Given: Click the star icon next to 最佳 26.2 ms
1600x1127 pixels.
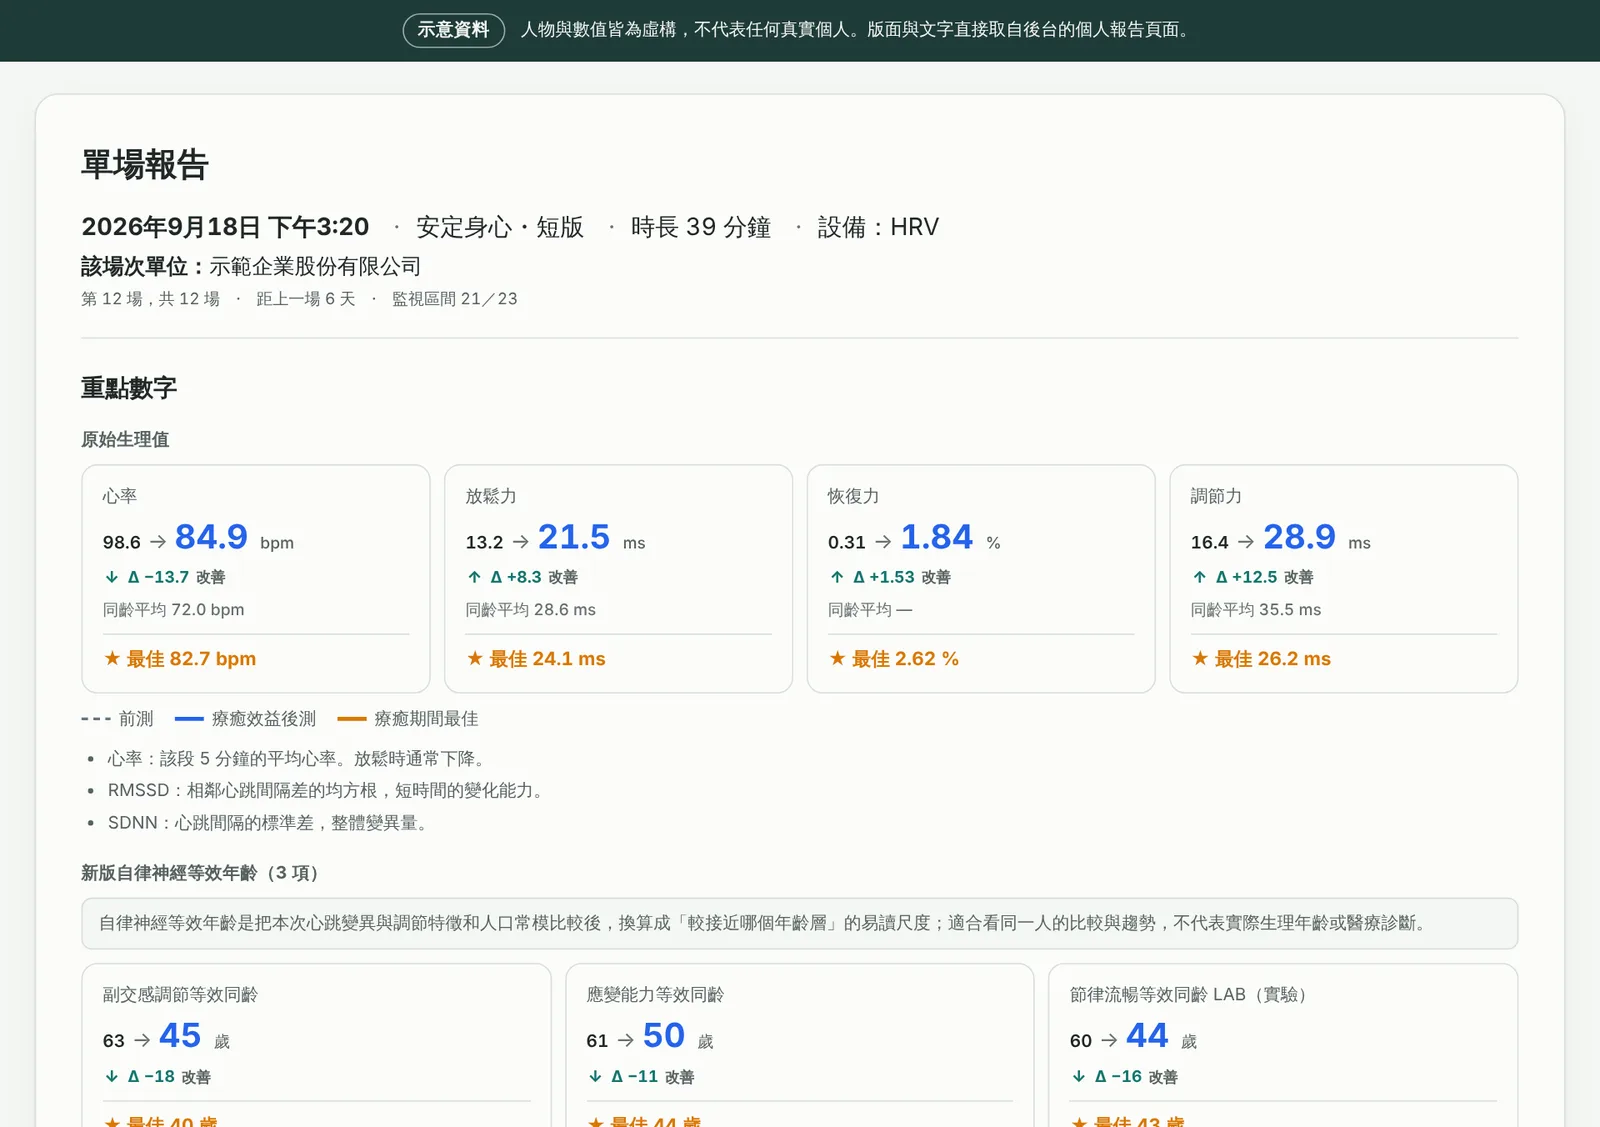Looking at the screenshot, I should pyautogui.click(x=1200, y=658).
